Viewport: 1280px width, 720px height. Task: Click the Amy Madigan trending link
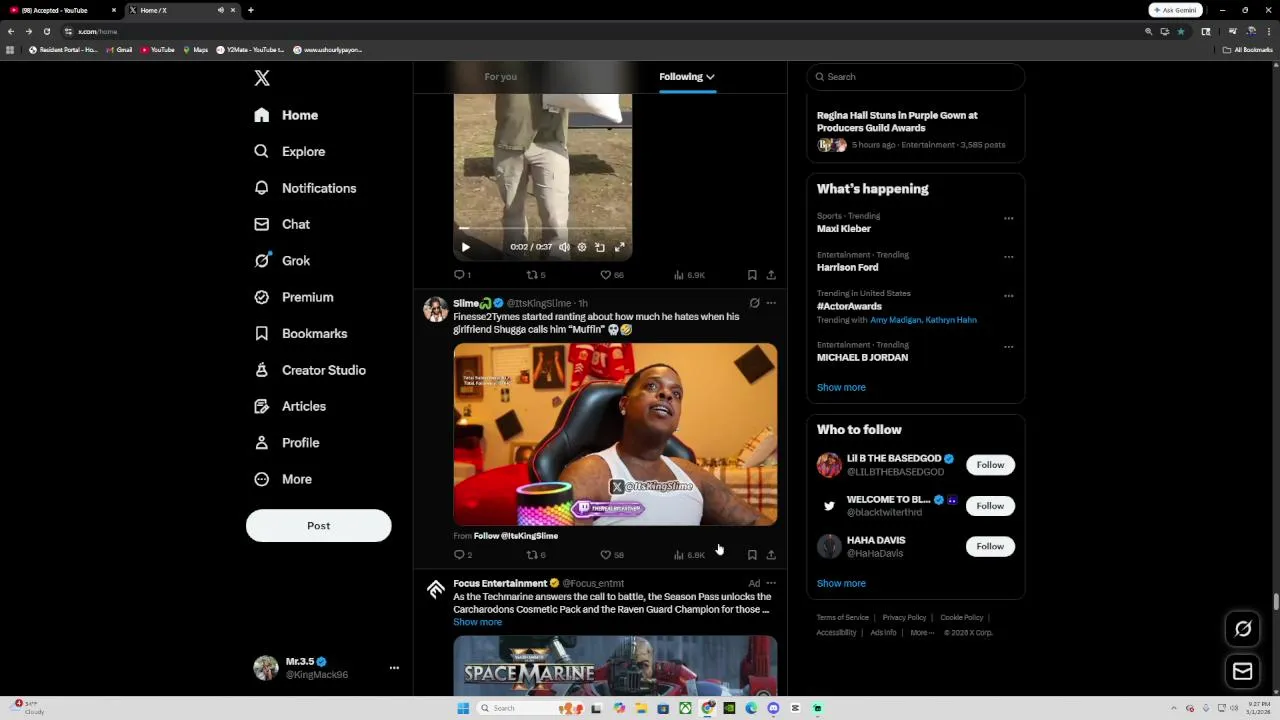[895, 320]
